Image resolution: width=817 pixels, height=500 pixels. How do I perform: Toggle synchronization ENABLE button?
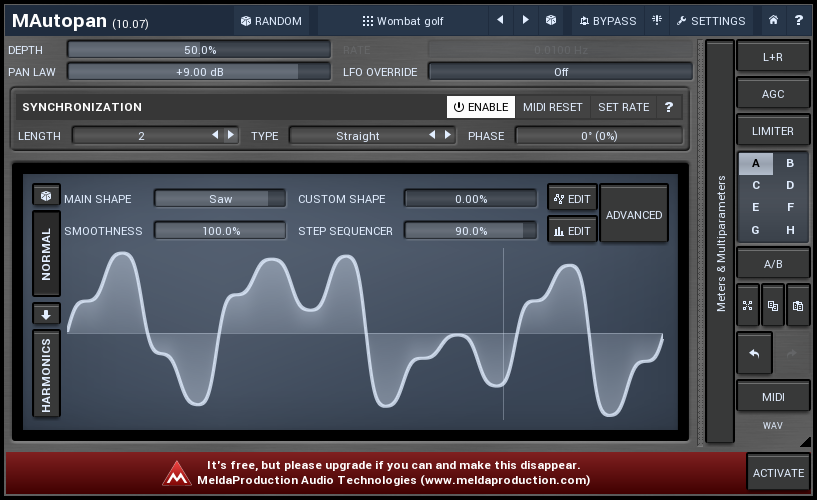[480, 107]
